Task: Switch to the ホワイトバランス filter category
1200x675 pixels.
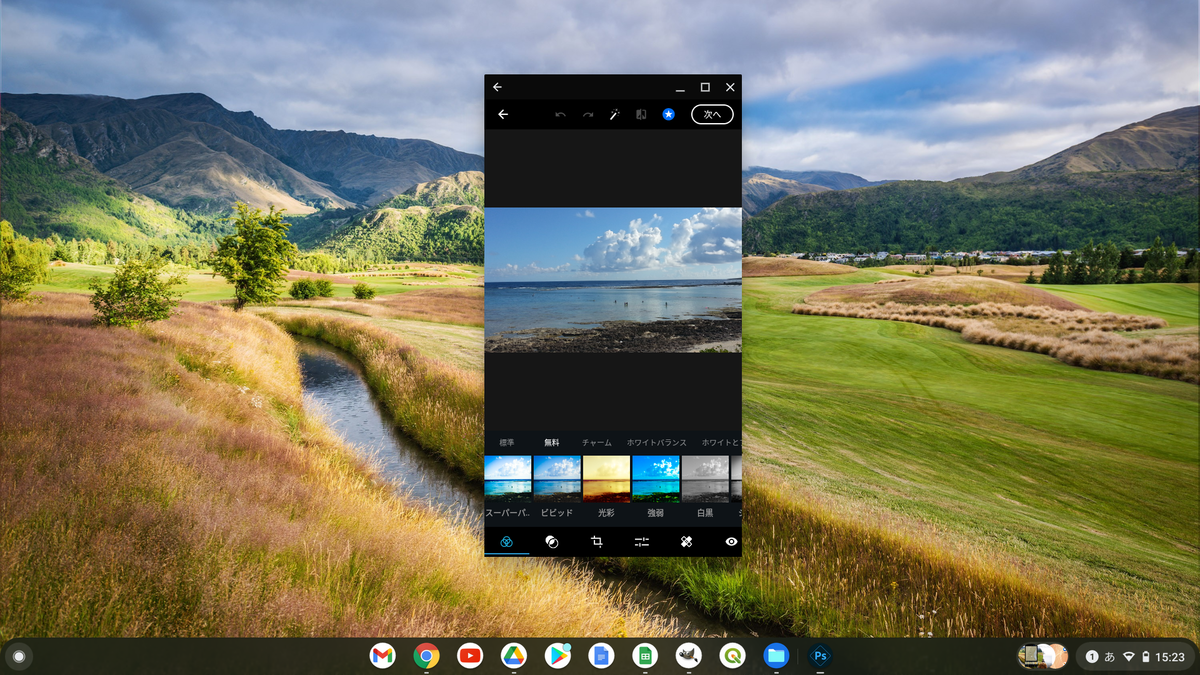Action: (x=657, y=442)
